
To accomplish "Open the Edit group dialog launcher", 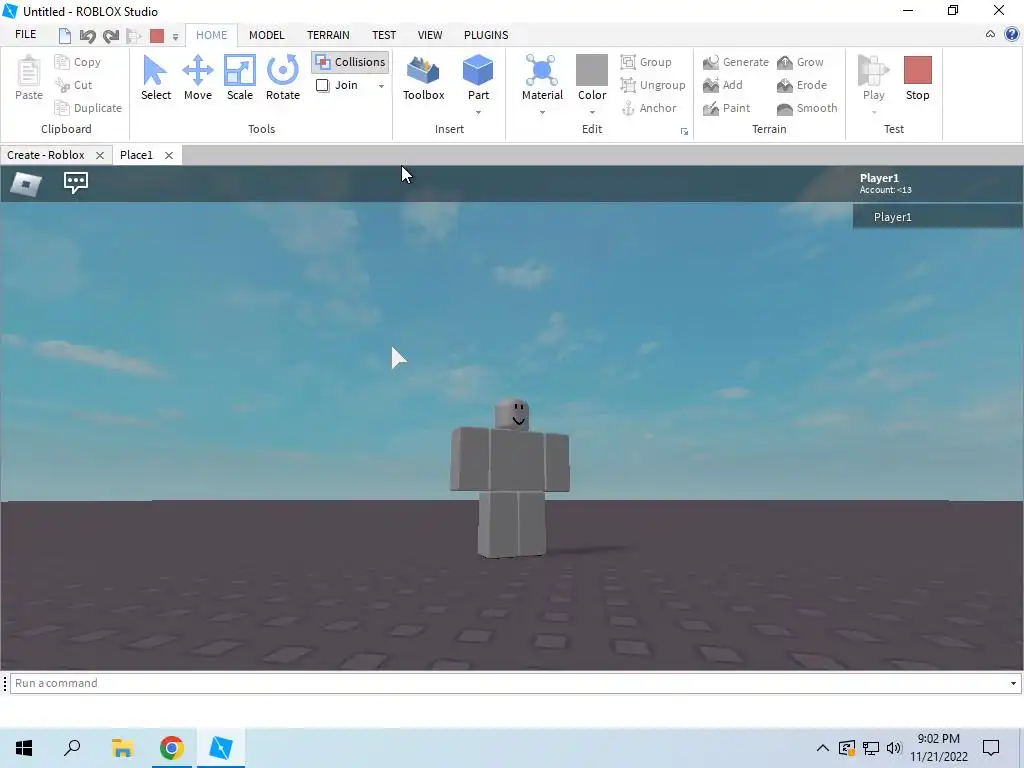I will click(684, 131).
